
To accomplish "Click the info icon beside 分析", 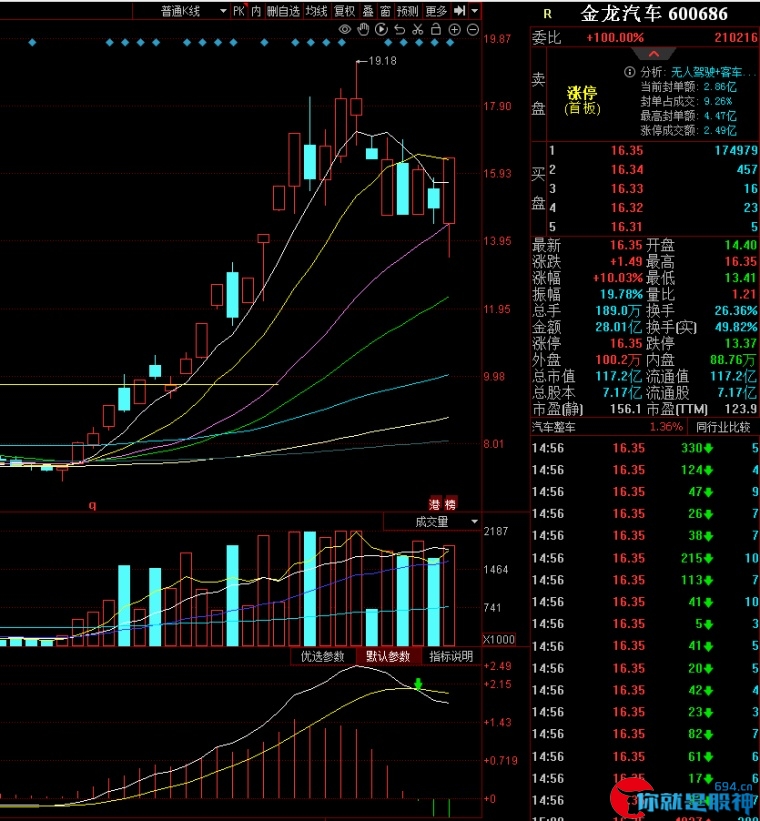I will click(630, 72).
